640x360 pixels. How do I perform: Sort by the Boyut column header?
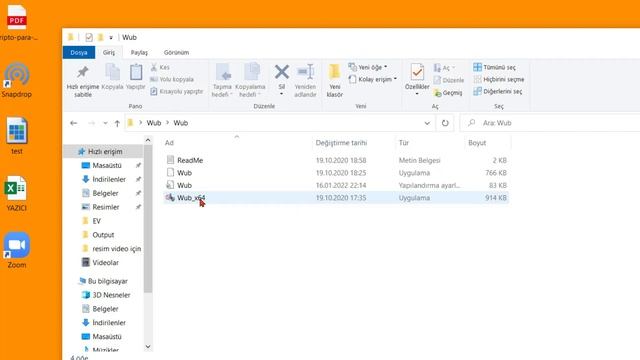tap(477, 143)
